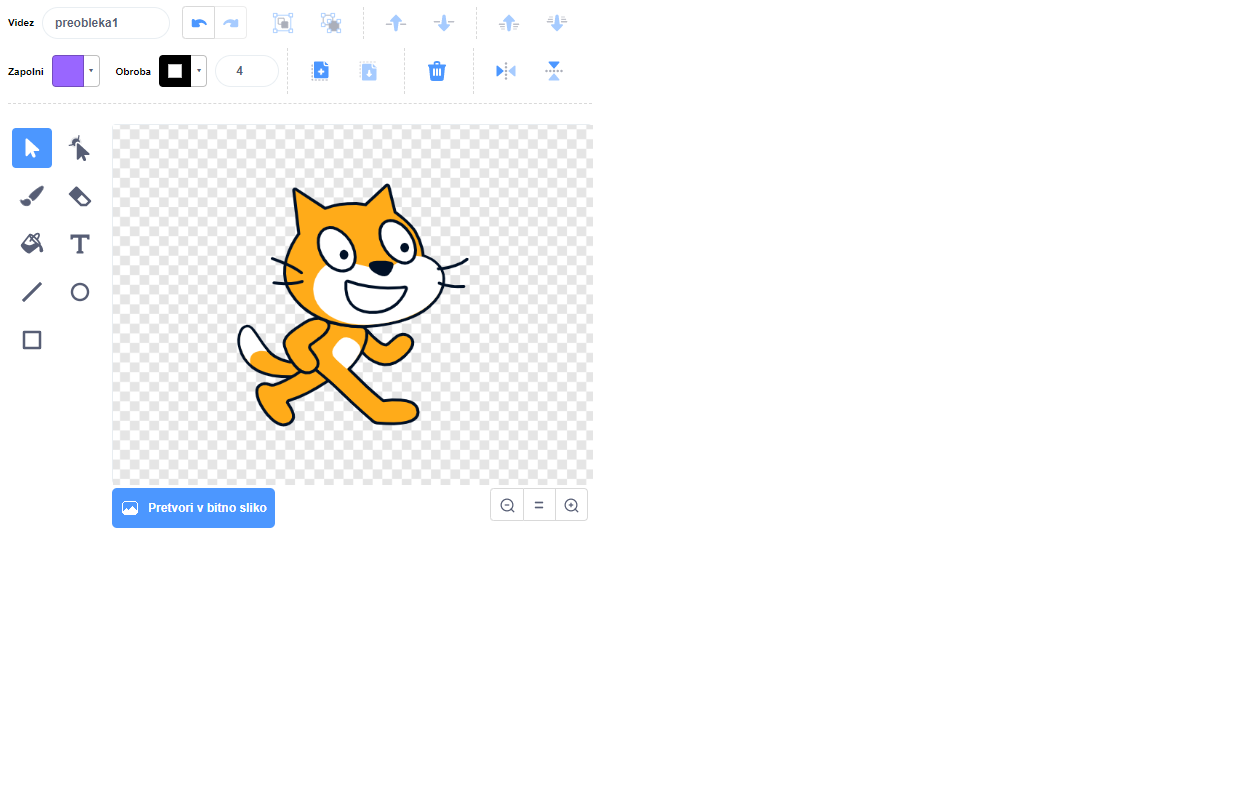The height and width of the screenshot is (808, 1255).
Task: Click the purple fill color swatch
Action: tap(69, 70)
